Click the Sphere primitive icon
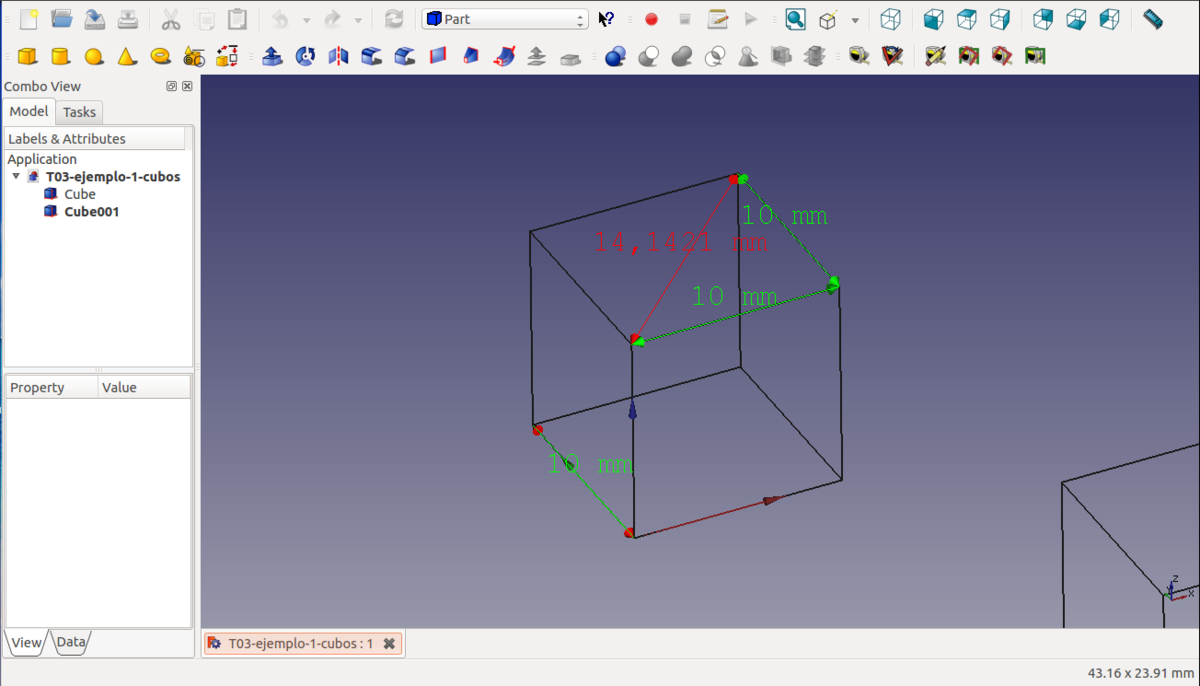The width and height of the screenshot is (1200, 686). (94, 56)
